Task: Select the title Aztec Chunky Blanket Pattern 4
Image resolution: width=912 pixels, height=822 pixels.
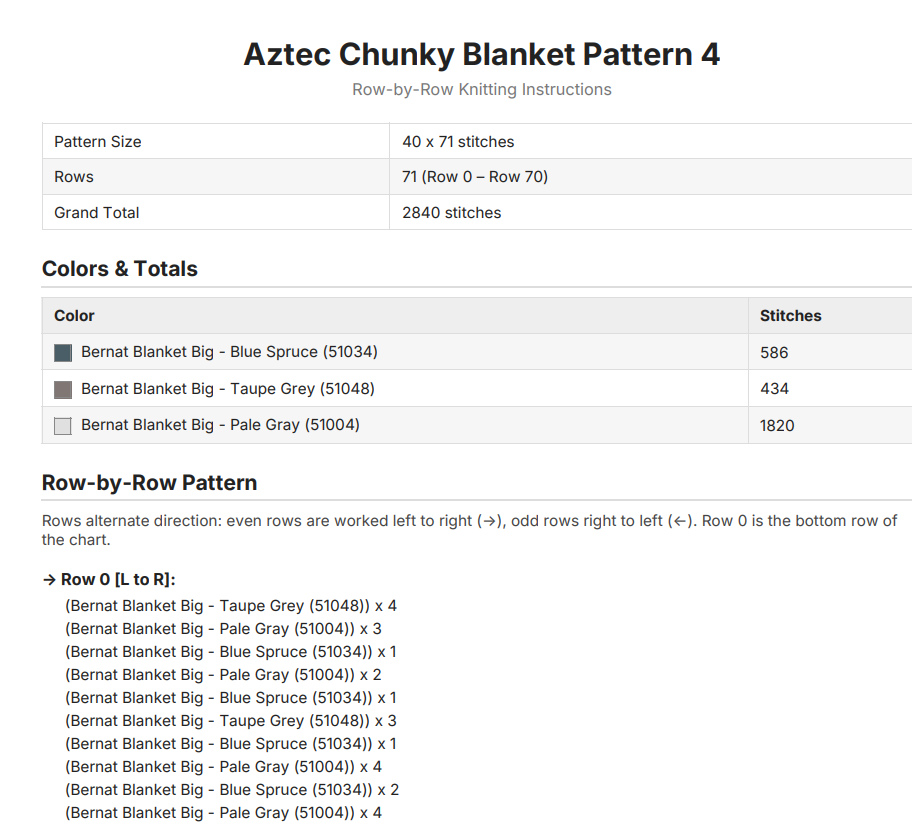Action: pos(482,55)
